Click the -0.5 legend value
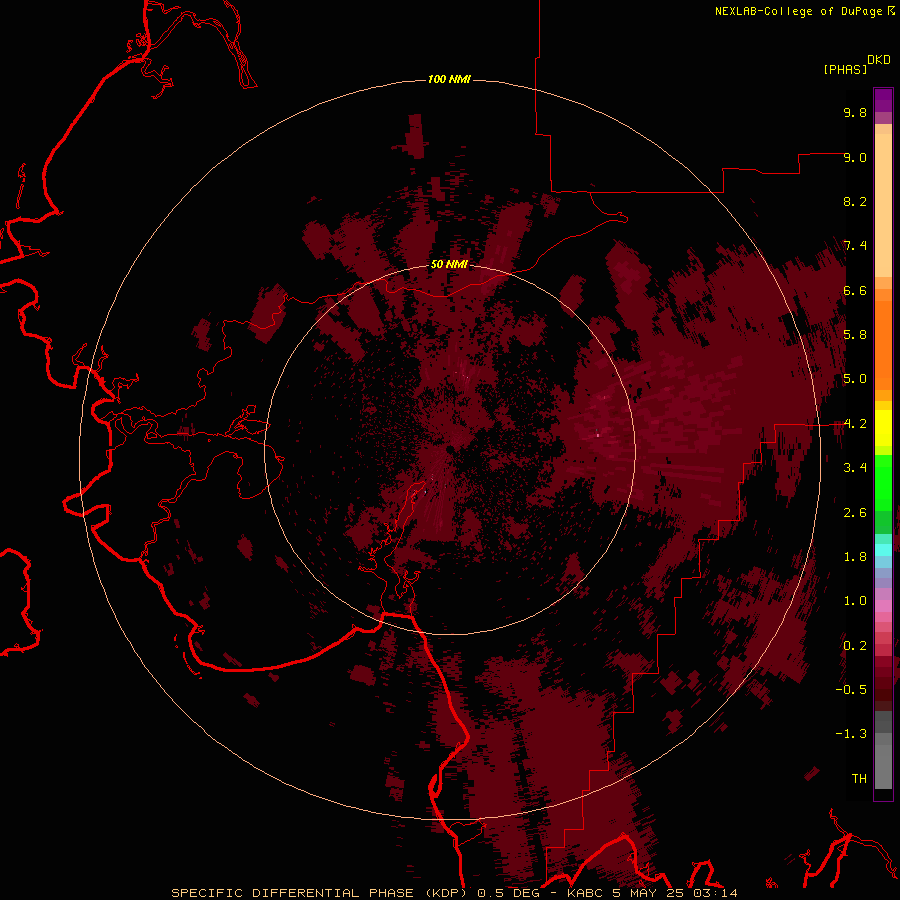 point(851,690)
